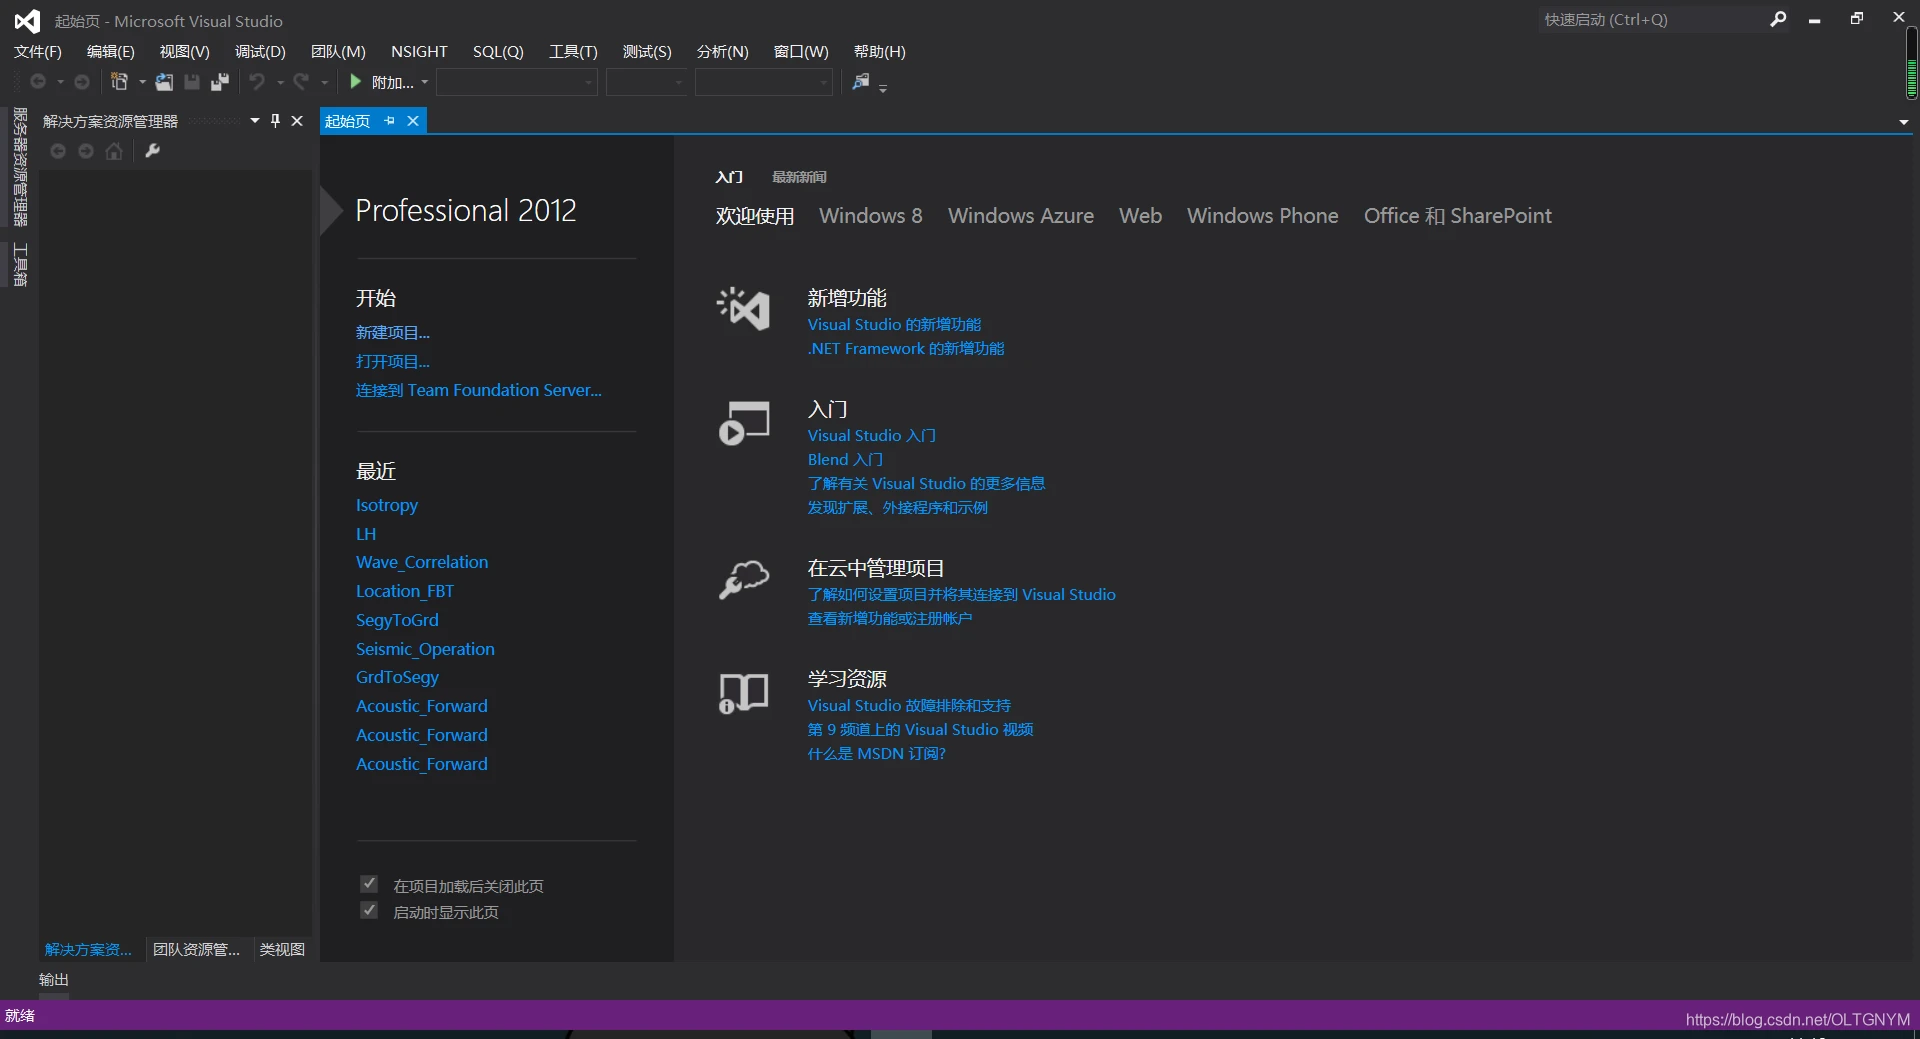Pin the Solution Explorer panel
This screenshot has height=1039, width=1920.
(x=276, y=121)
